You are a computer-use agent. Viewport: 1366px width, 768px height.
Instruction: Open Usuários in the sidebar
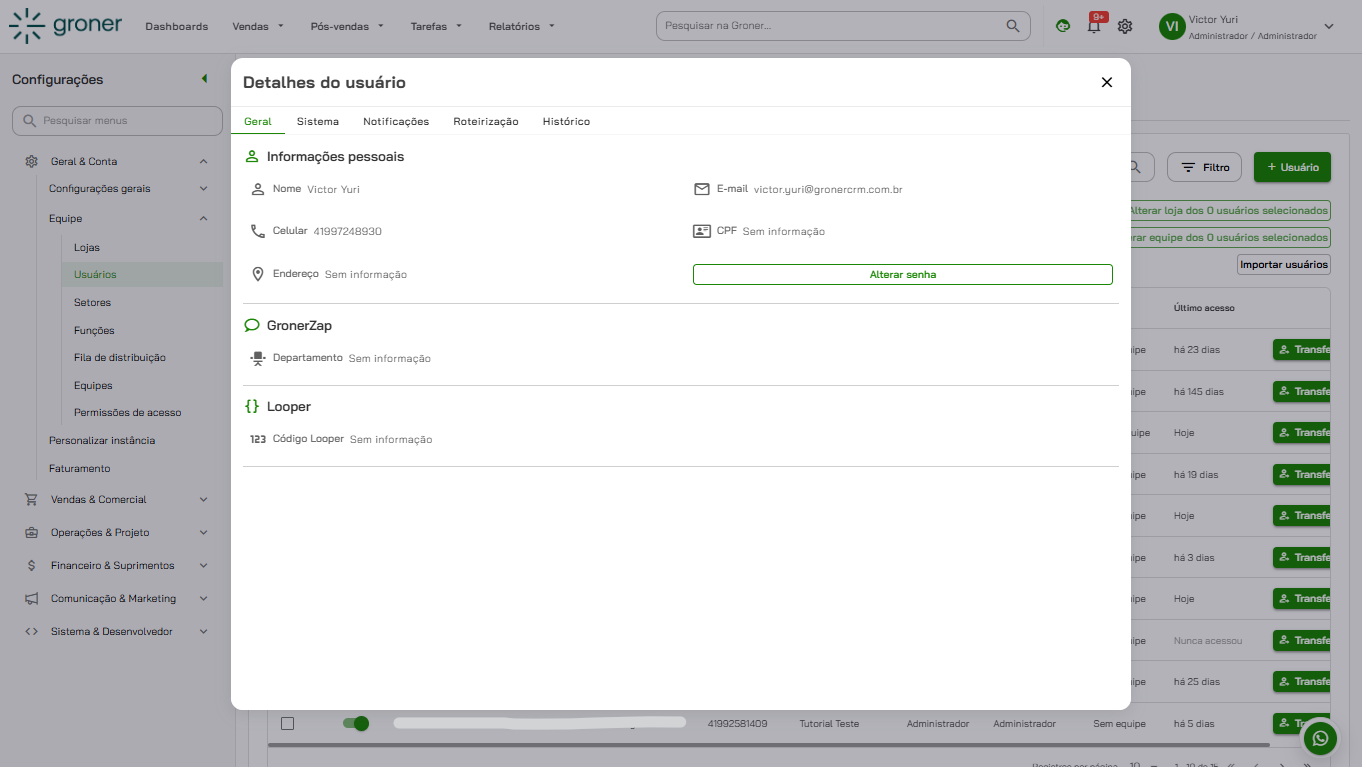(95, 274)
